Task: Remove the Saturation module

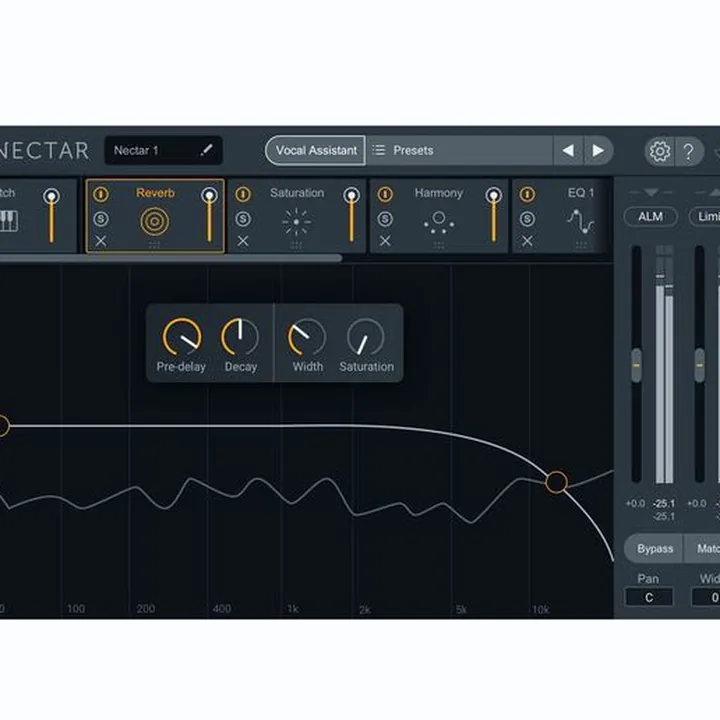Action: [243, 241]
